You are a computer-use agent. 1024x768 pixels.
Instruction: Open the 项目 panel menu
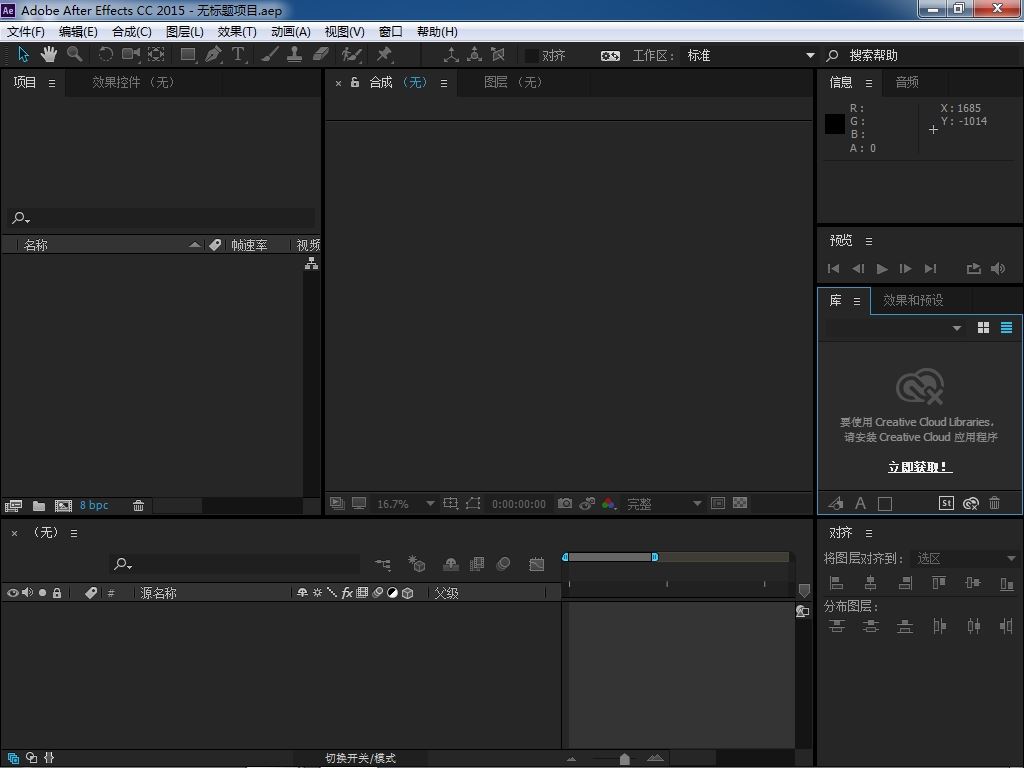click(52, 83)
